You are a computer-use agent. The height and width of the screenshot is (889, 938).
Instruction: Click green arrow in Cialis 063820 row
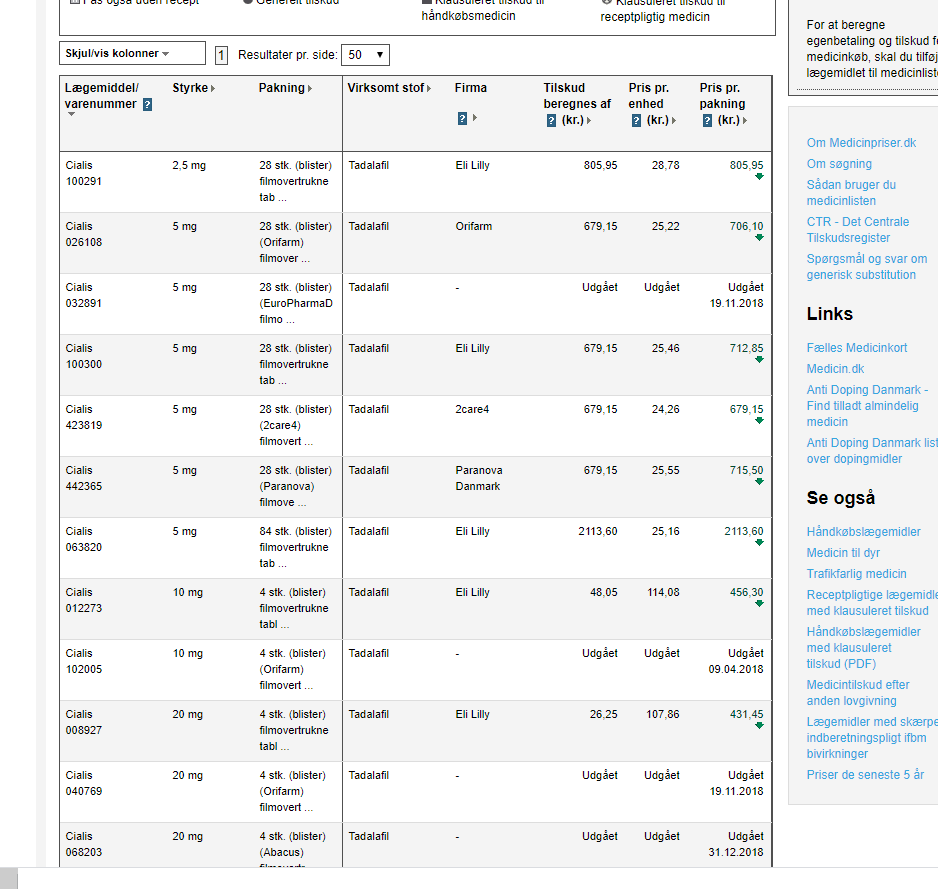pos(759,543)
